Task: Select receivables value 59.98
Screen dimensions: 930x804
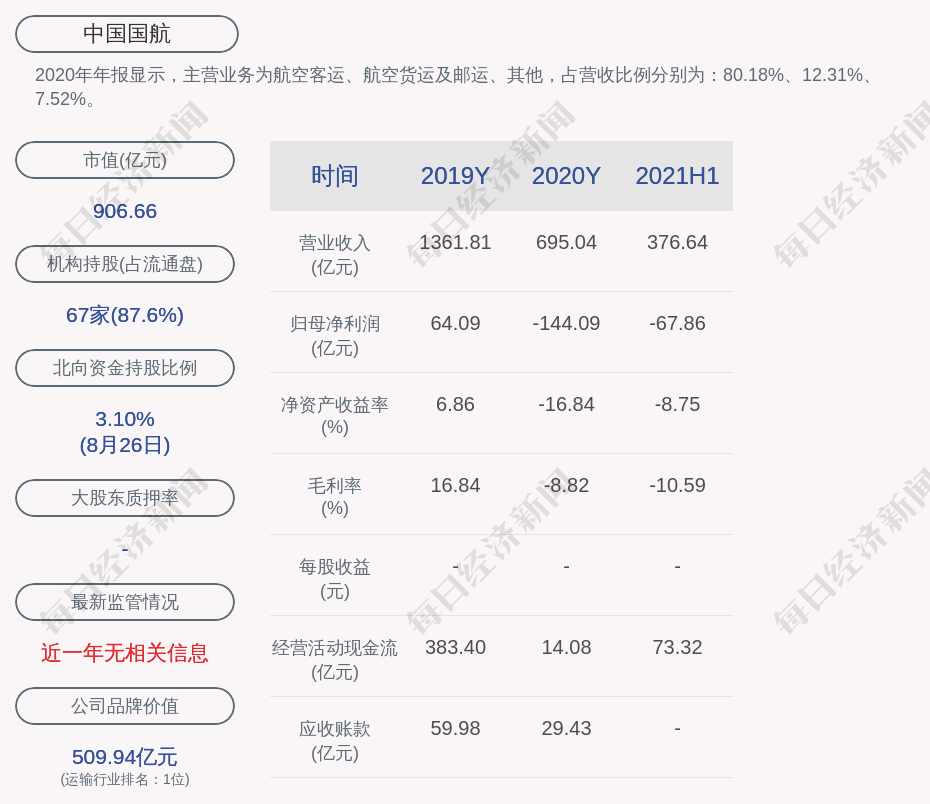Action: 455,728
